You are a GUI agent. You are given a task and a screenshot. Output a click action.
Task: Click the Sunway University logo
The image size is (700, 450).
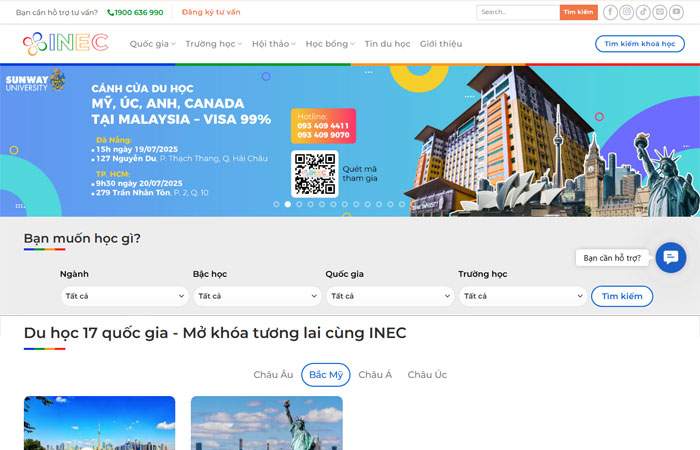34,81
